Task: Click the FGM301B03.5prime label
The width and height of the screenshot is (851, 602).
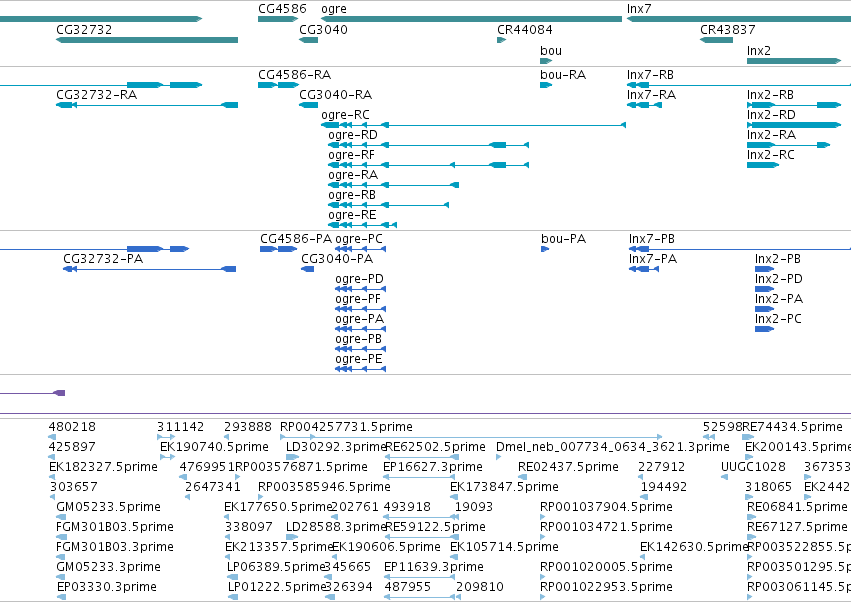Action: (115, 527)
